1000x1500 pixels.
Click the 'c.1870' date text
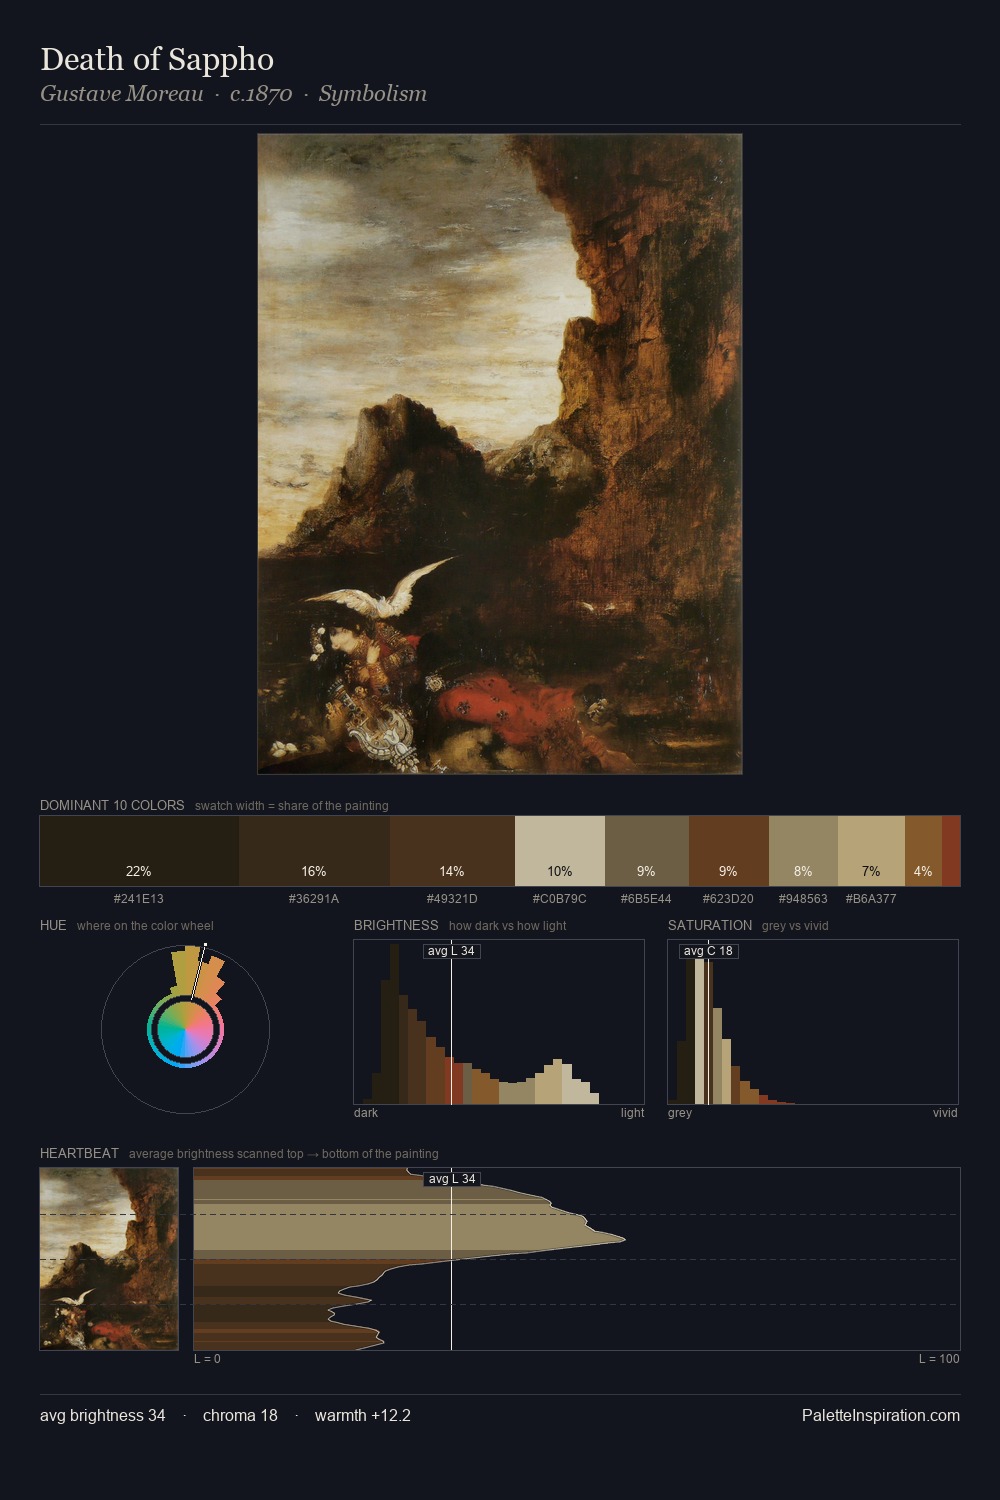click(261, 94)
